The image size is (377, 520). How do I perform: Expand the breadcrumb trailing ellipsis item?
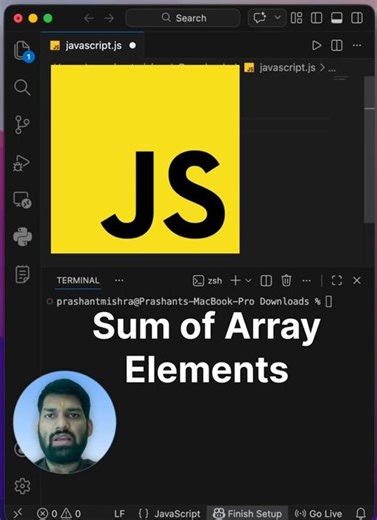tap(332, 68)
